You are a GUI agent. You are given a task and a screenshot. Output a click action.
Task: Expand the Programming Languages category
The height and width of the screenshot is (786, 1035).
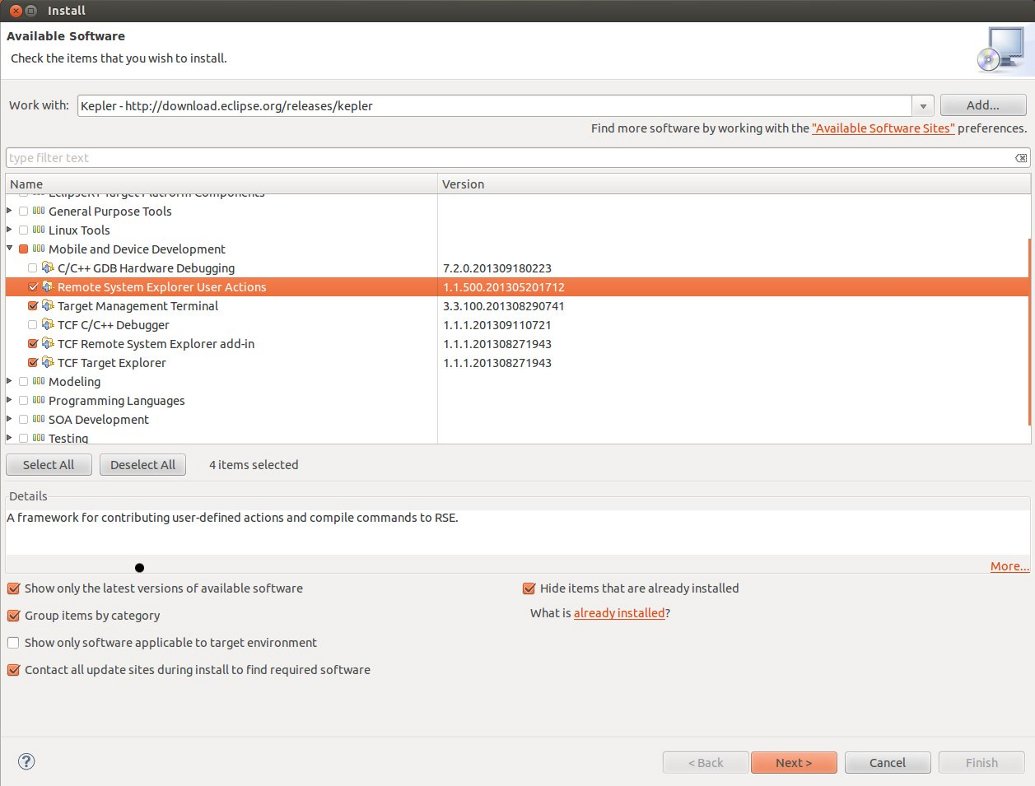(10, 401)
